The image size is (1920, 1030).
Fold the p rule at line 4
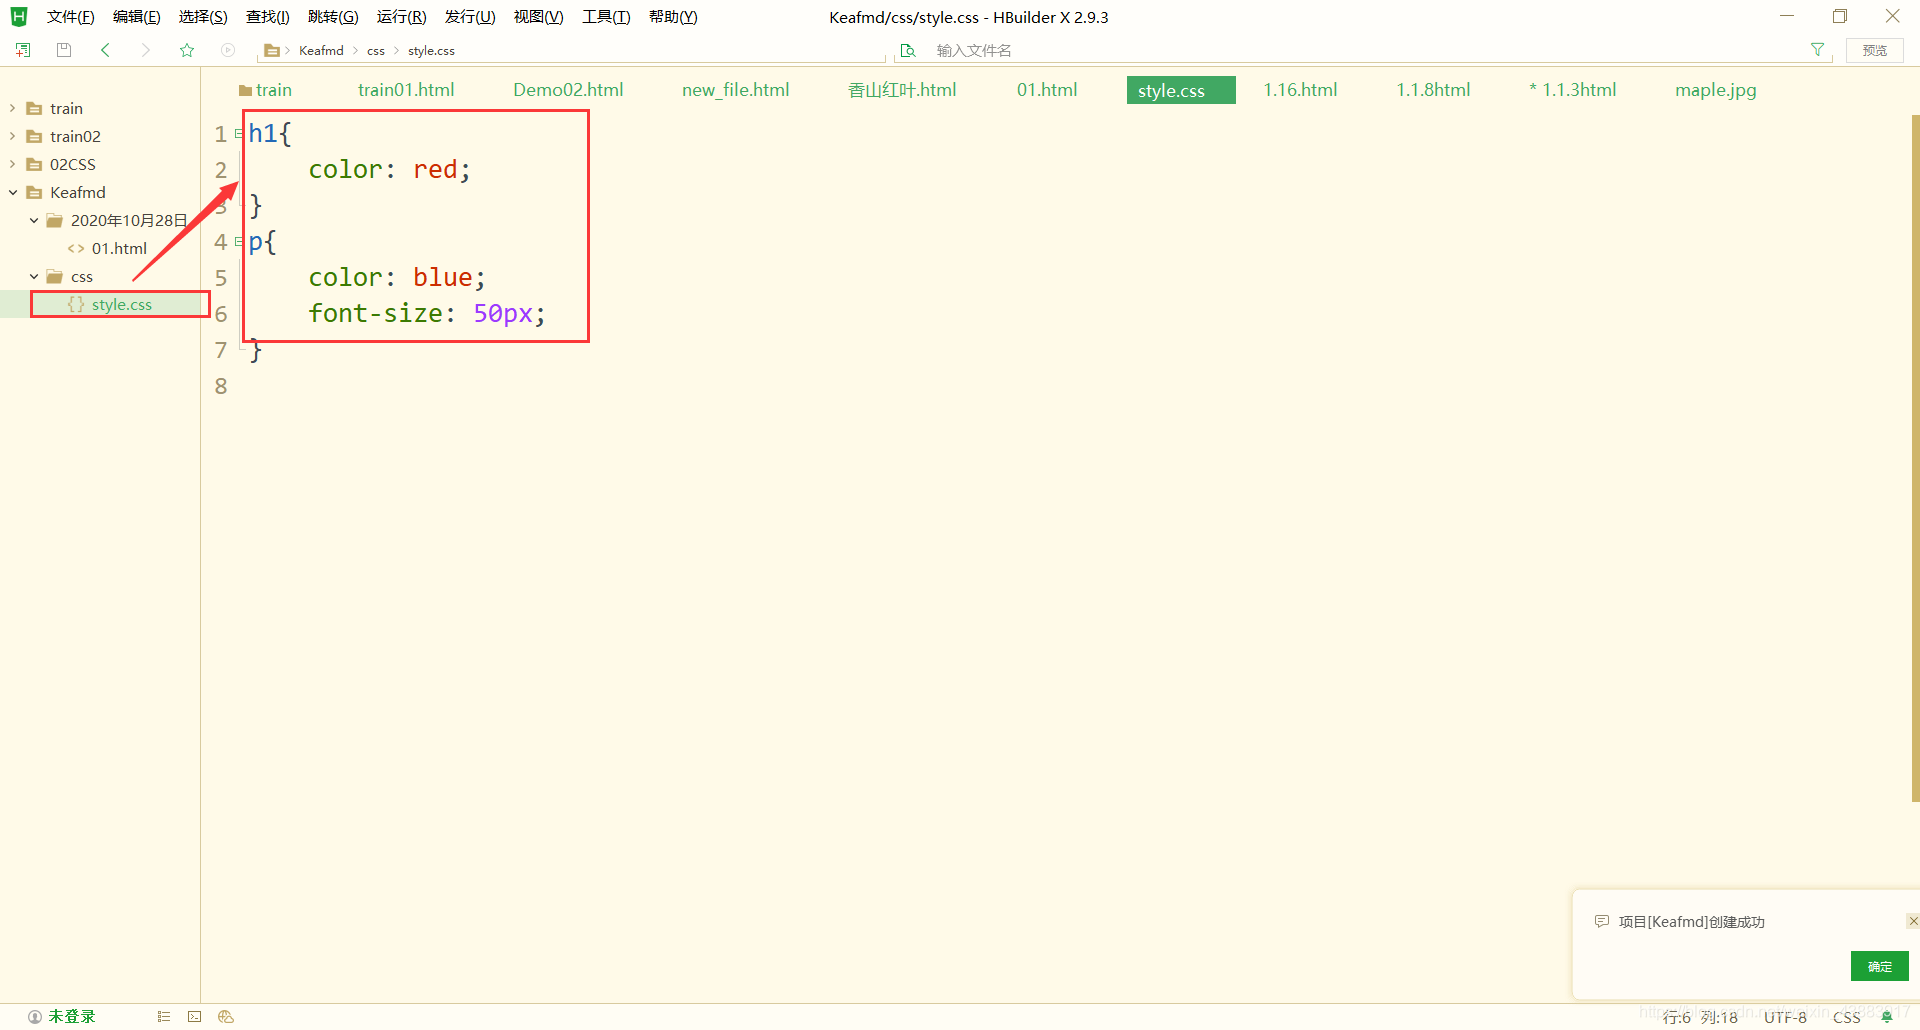pyautogui.click(x=239, y=242)
